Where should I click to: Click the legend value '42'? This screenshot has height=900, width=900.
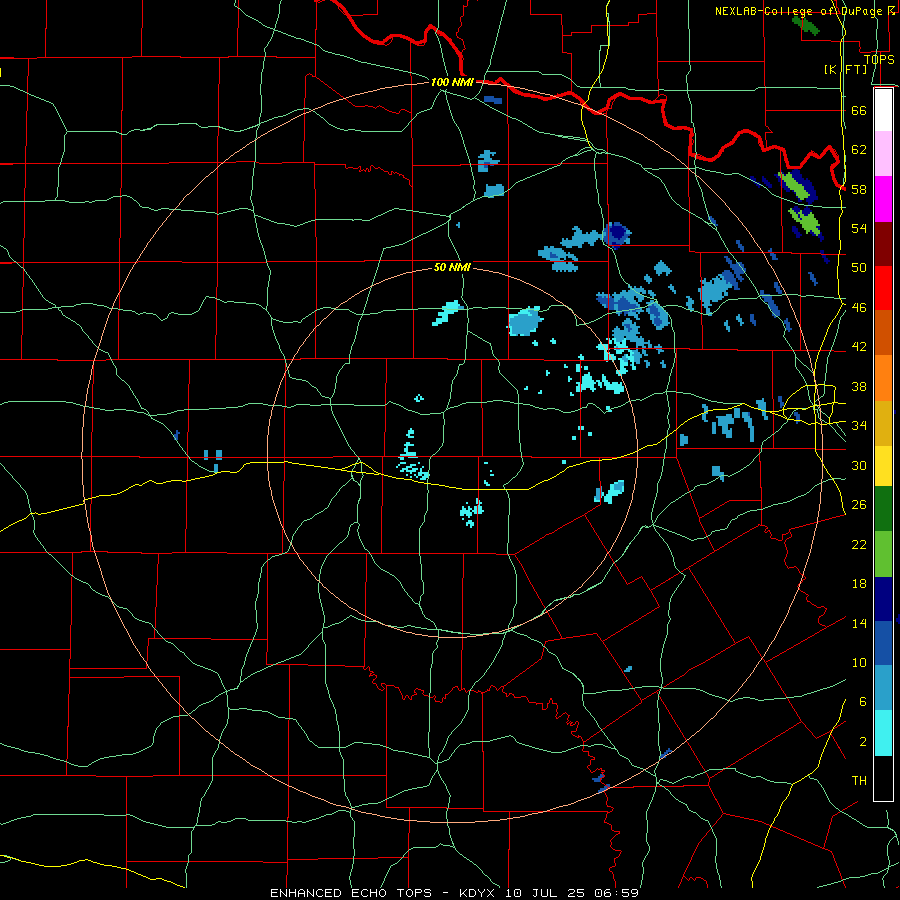coord(859,346)
